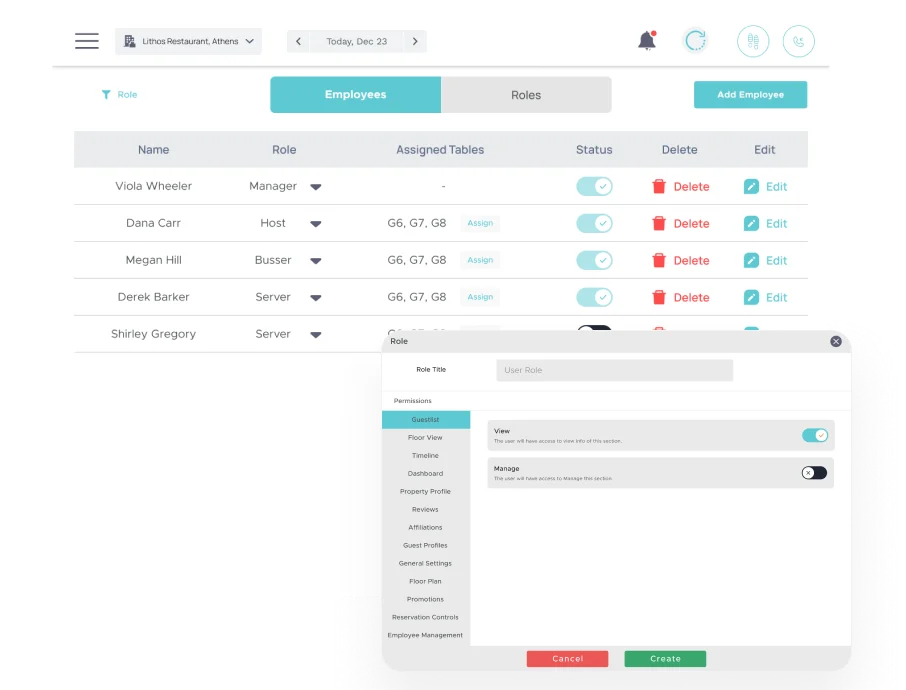Select Reservation Controls permission section
The width and height of the screenshot is (906, 690).
426,617
